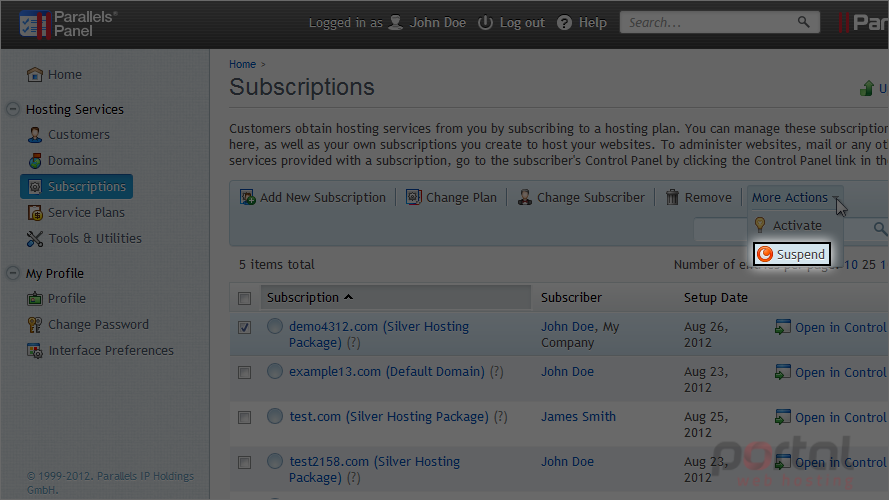Click the Change Password keys icon
Screen dimensions: 889x500
(35, 325)
